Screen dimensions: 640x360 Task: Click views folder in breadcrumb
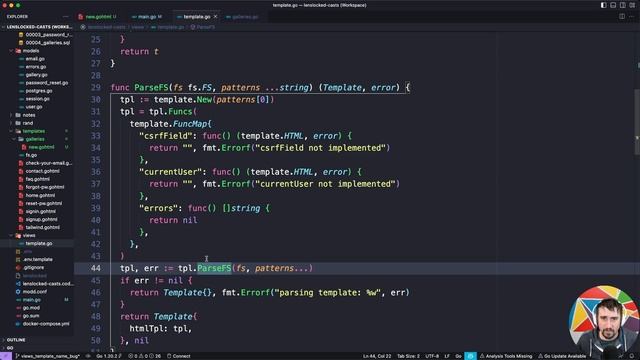(138, 27)
